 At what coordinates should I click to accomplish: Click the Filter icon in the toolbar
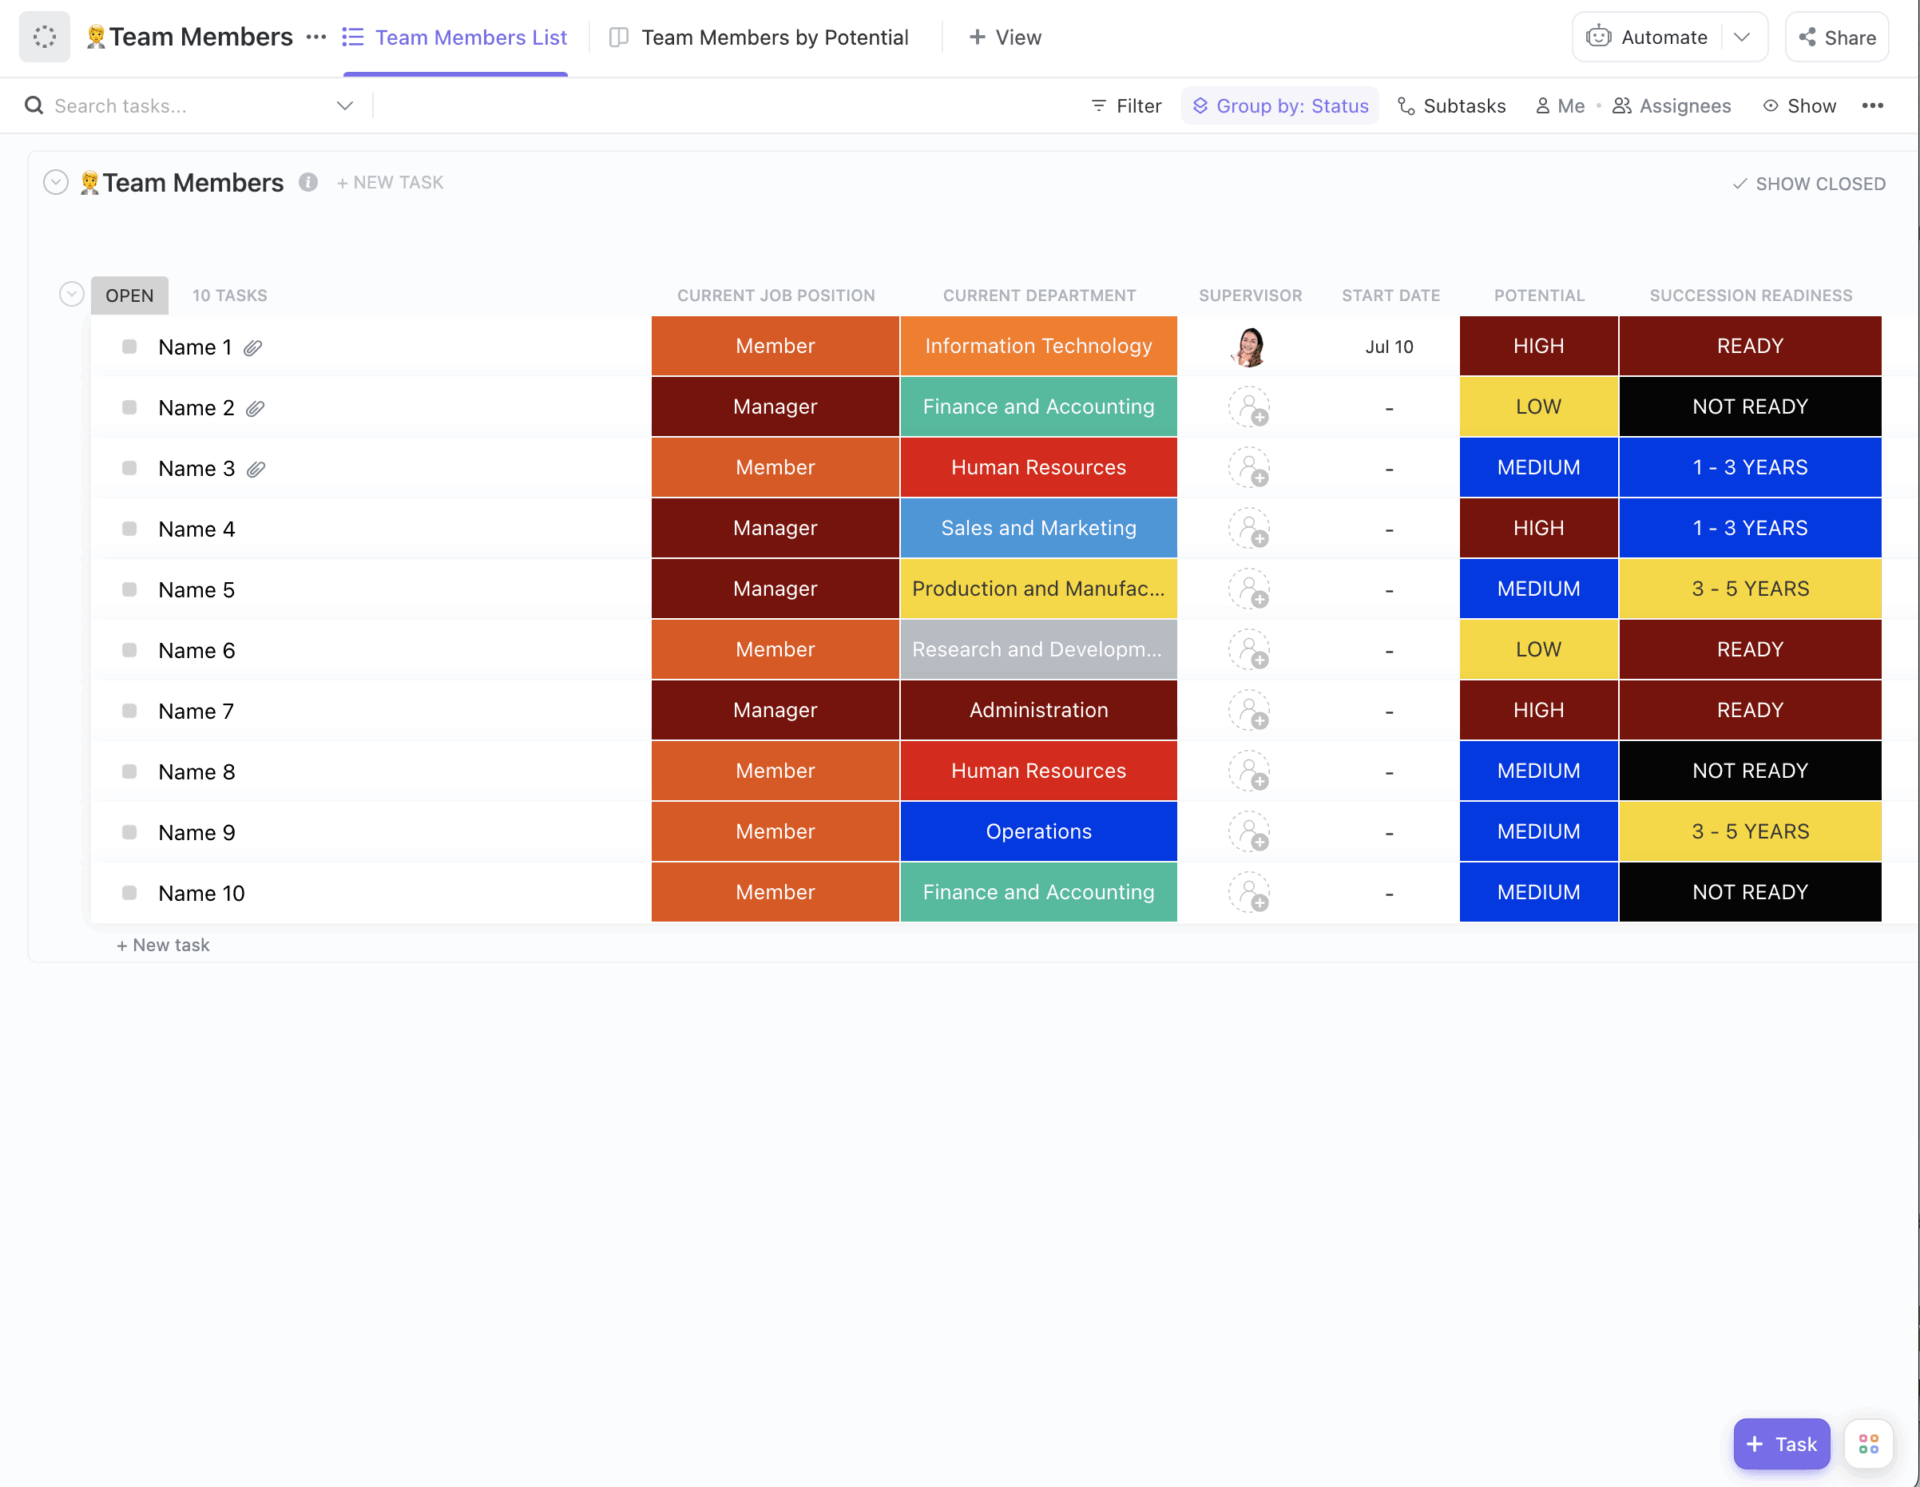pos(1100,105)
